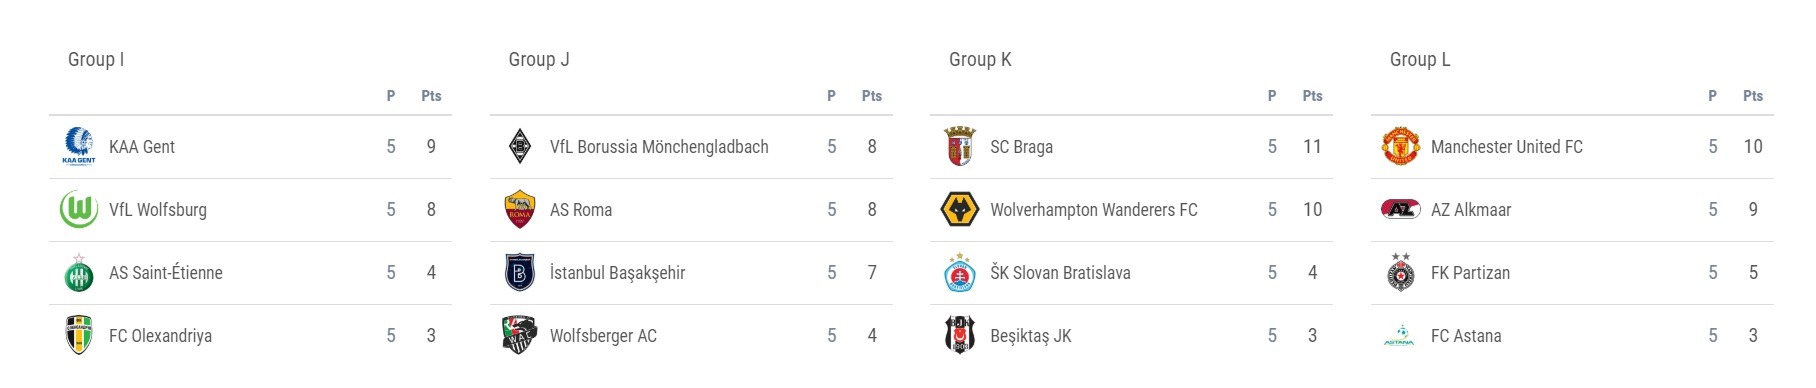
Task: Click the P column header in Group J
Action: click(831, 96)
